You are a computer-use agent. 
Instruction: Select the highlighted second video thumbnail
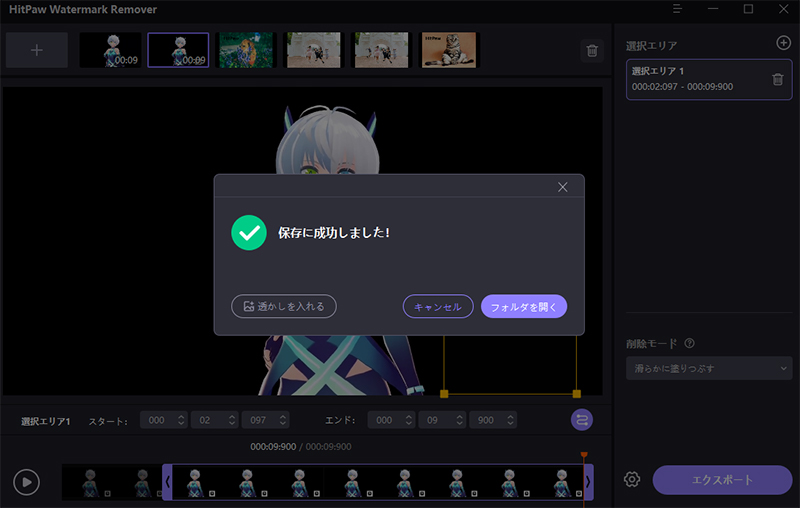coord(178,50)
